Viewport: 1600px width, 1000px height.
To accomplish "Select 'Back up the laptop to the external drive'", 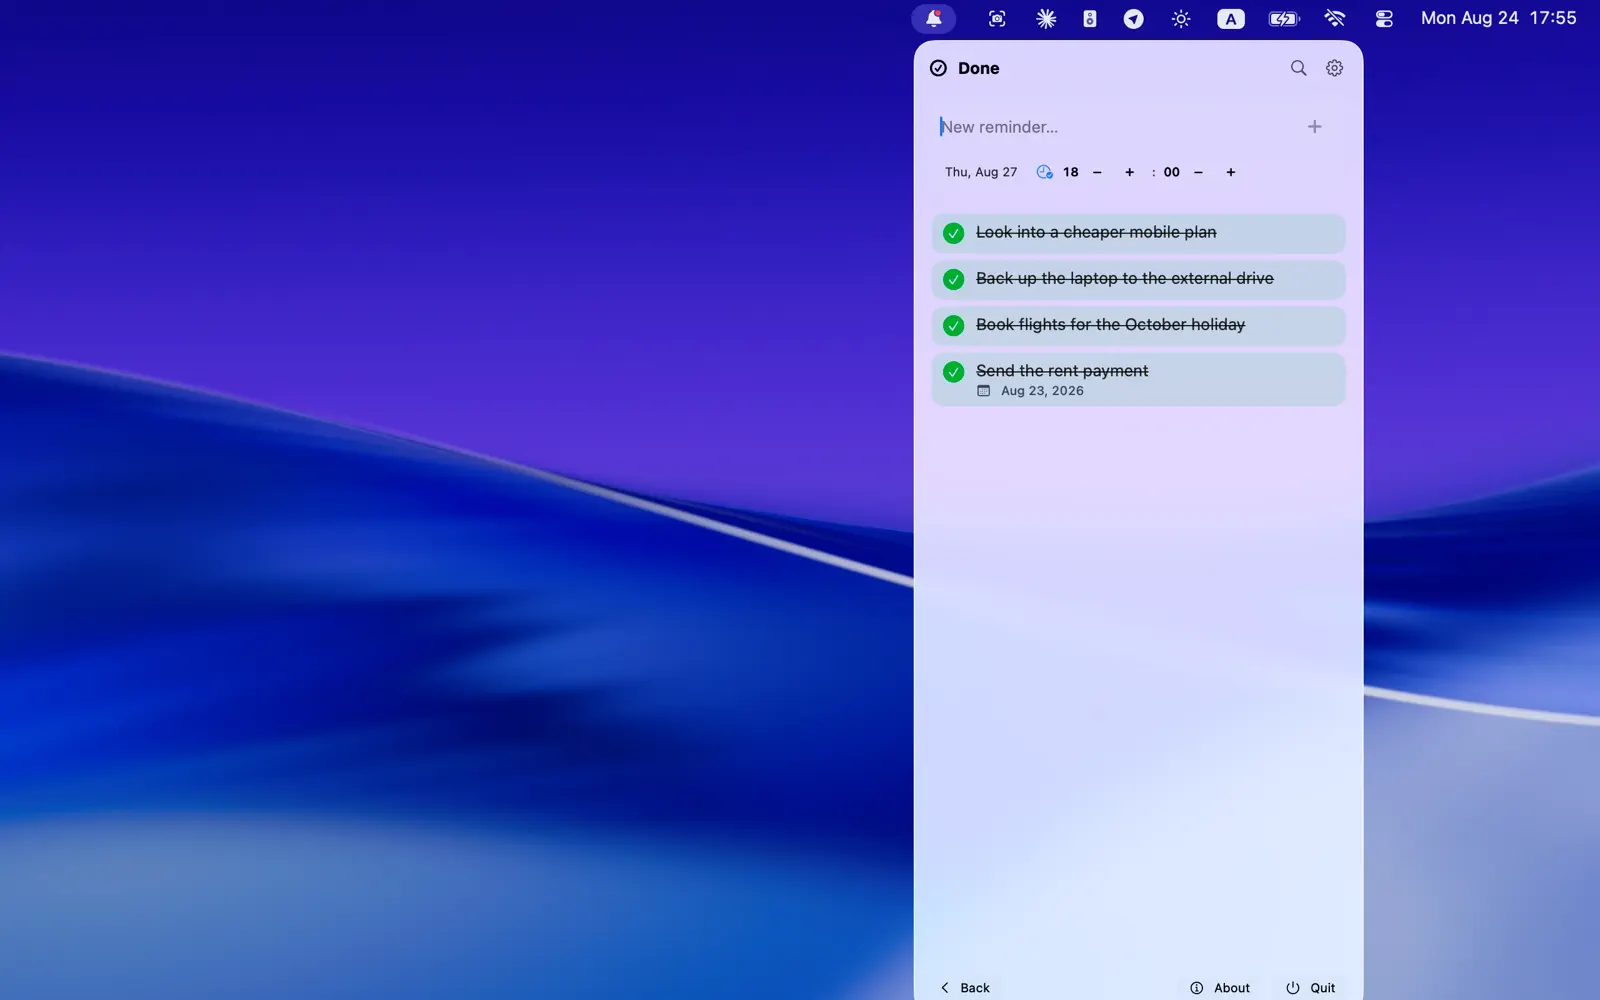I will point(1125,278).
